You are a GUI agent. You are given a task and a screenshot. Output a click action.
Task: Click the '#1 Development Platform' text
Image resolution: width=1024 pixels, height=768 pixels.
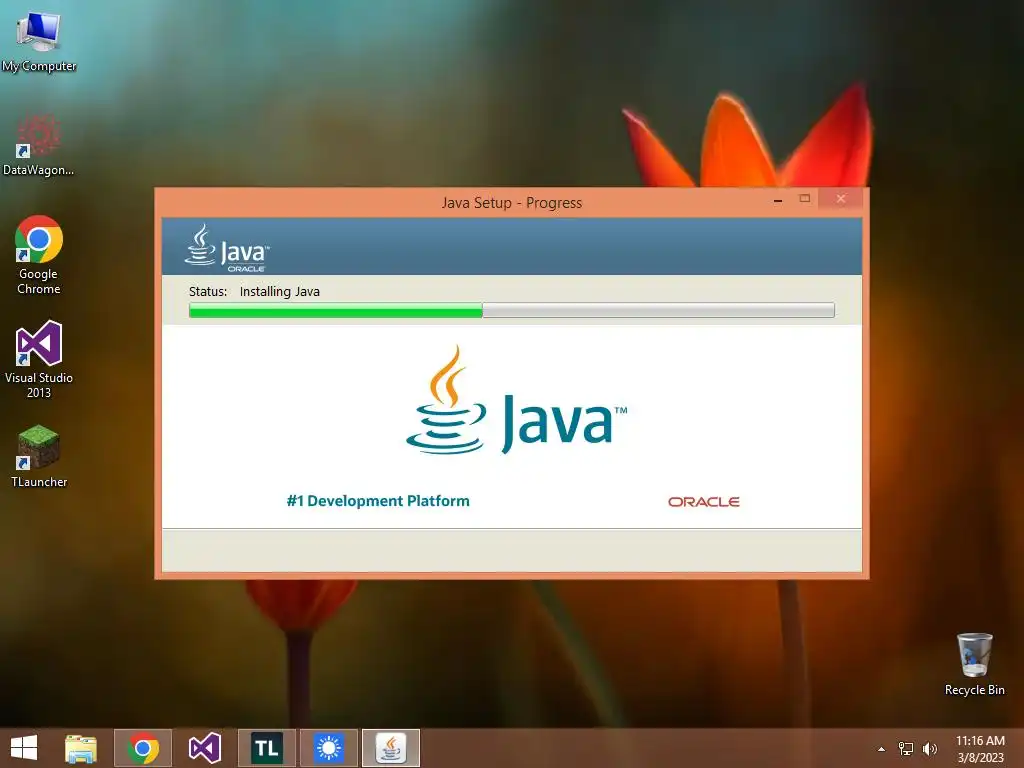(378, 501)
